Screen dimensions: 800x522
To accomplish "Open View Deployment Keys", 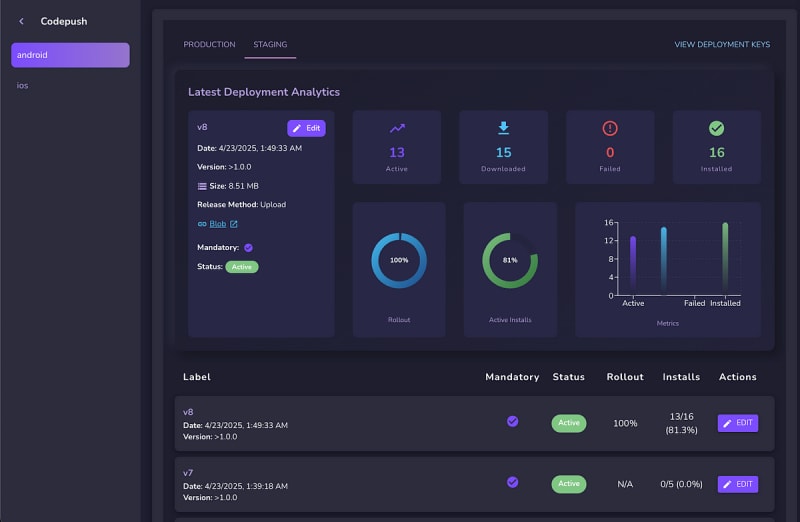I will click(x=722, y=45).
